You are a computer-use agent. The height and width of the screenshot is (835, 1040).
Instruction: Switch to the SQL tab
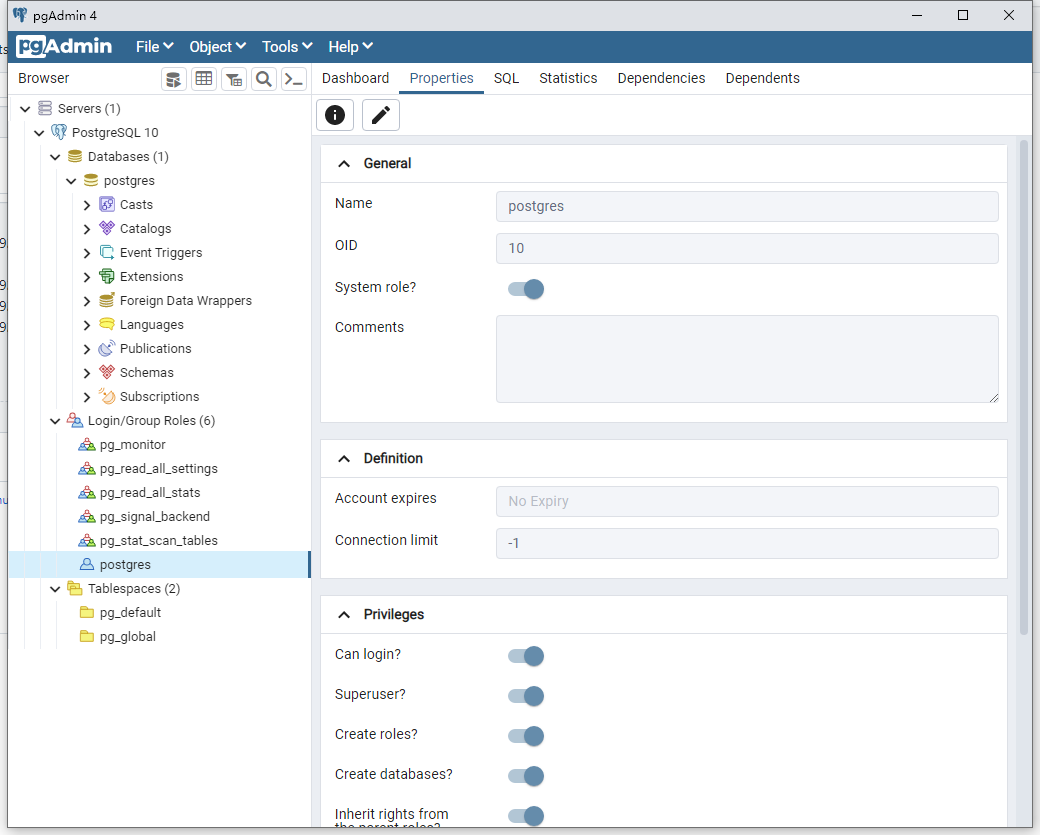coord(506,78)
